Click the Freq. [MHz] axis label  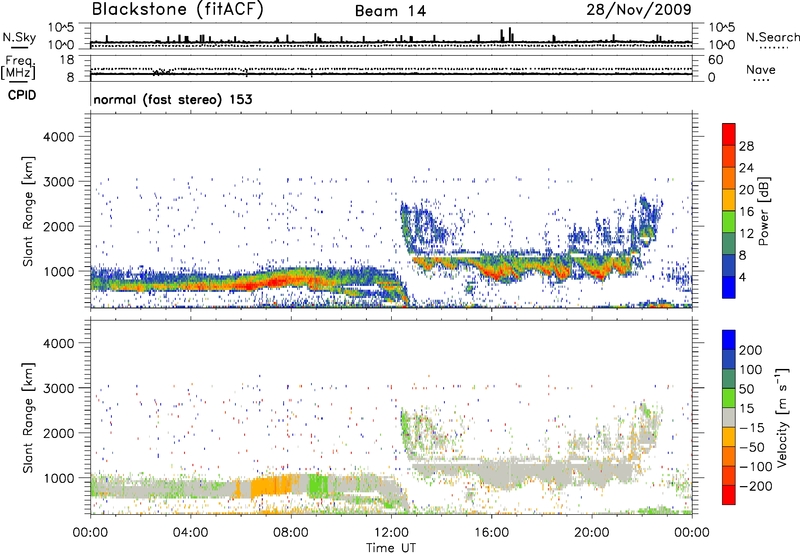point(18,67)
